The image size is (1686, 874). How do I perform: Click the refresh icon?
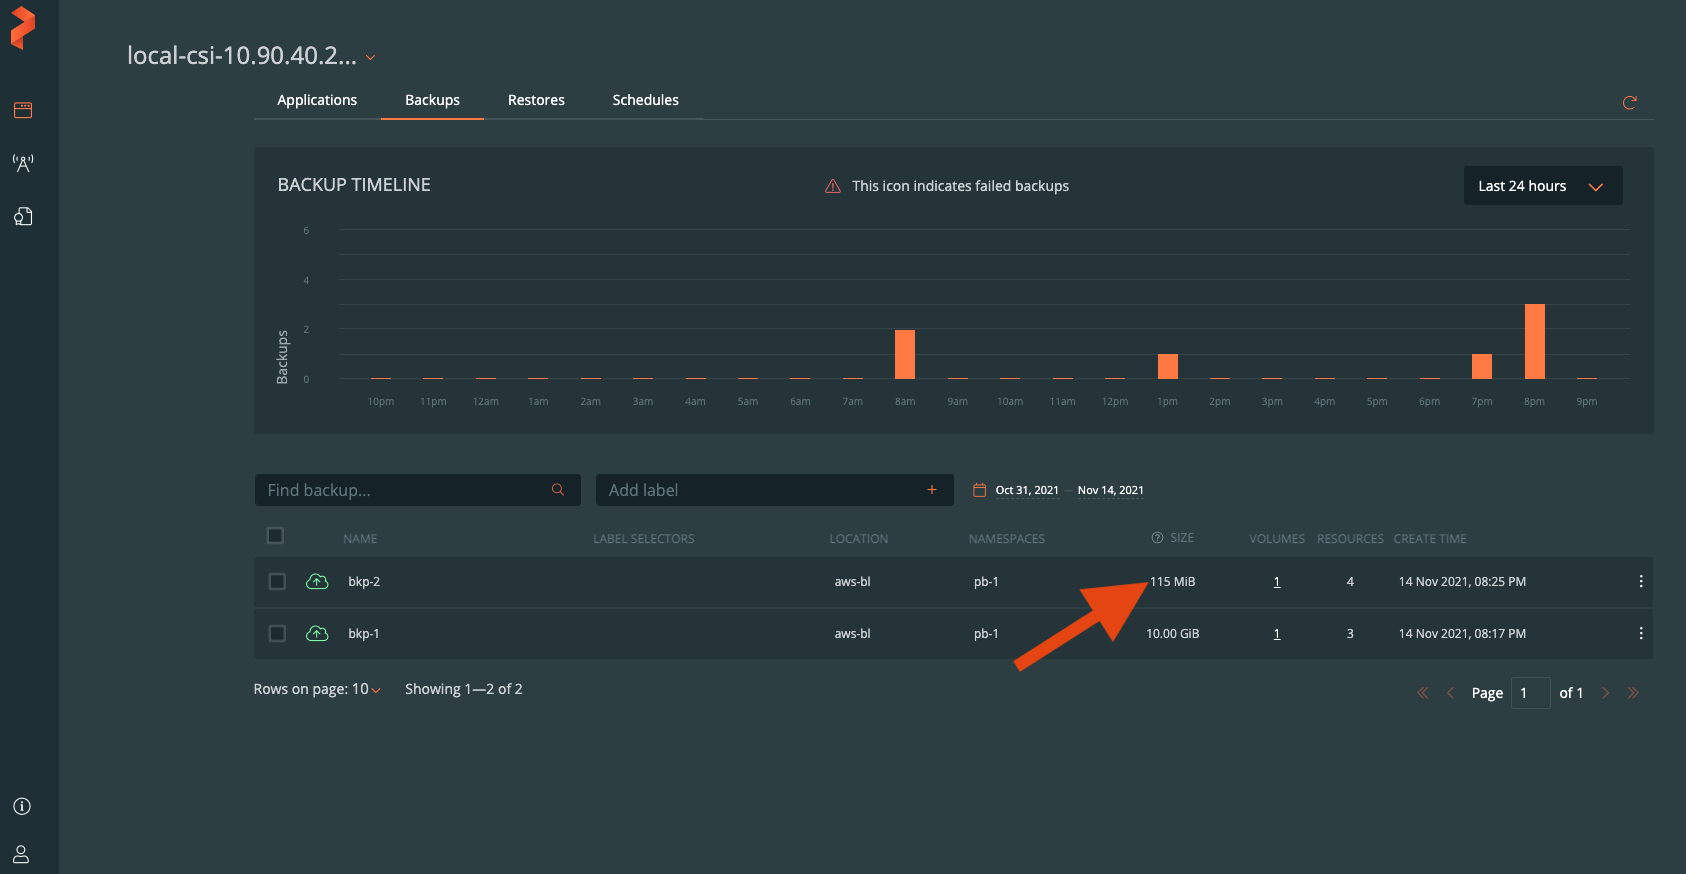[x=1629, y=102]
